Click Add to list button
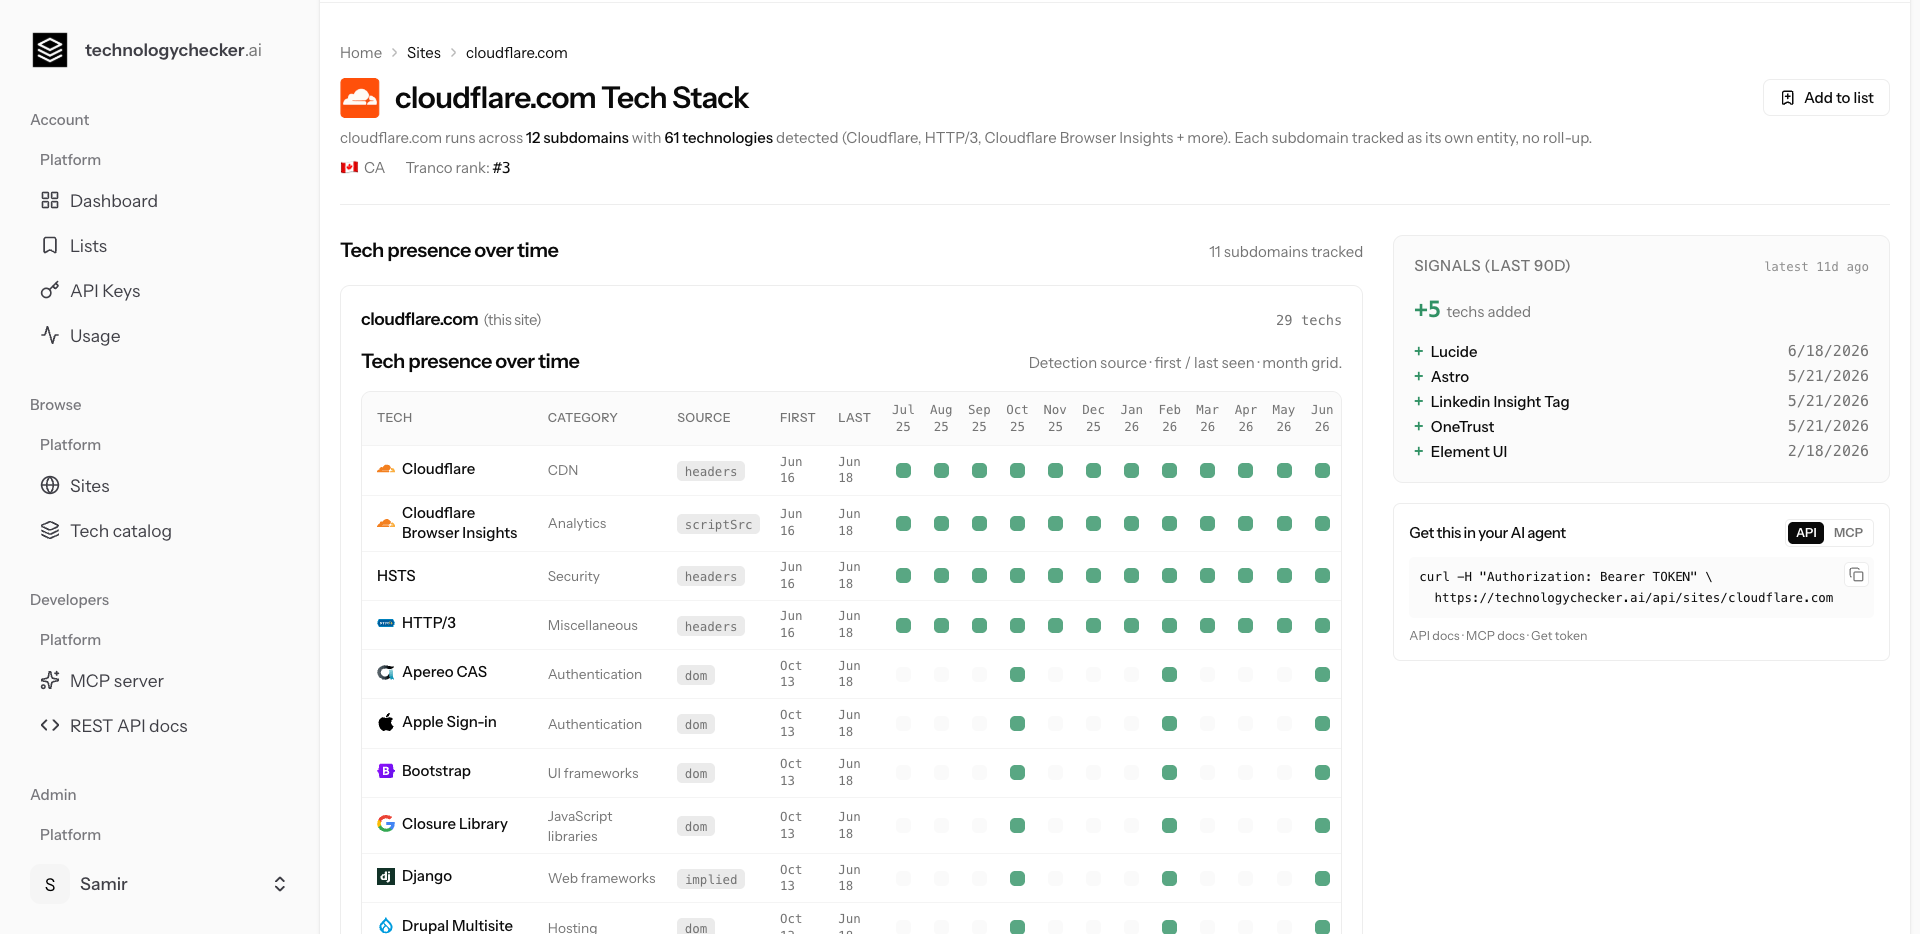This screenshot has height=934, width=1920. pos(1826,98)
